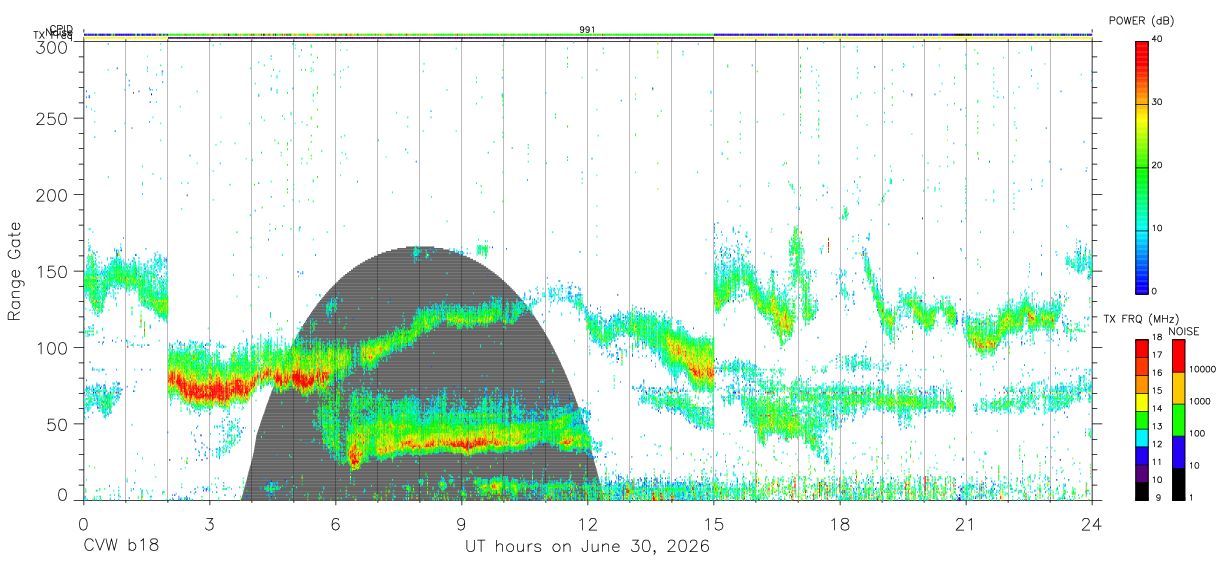This screenshot has height=567, width=1228.
Task: Click the 13 MHz label in frequency legend
Action: pyautogui.click(x=1158, y=427)
